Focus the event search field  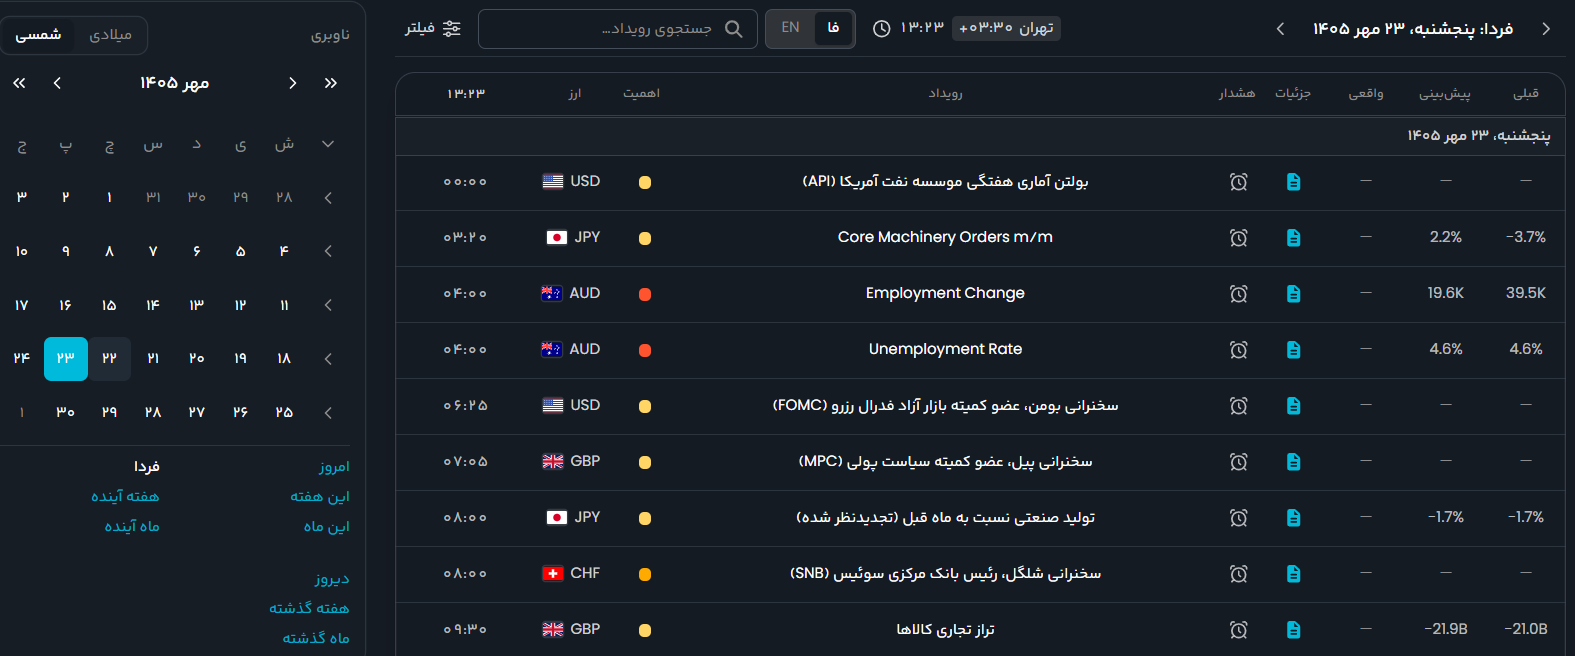pyautogui.click(x=618, y=29)
